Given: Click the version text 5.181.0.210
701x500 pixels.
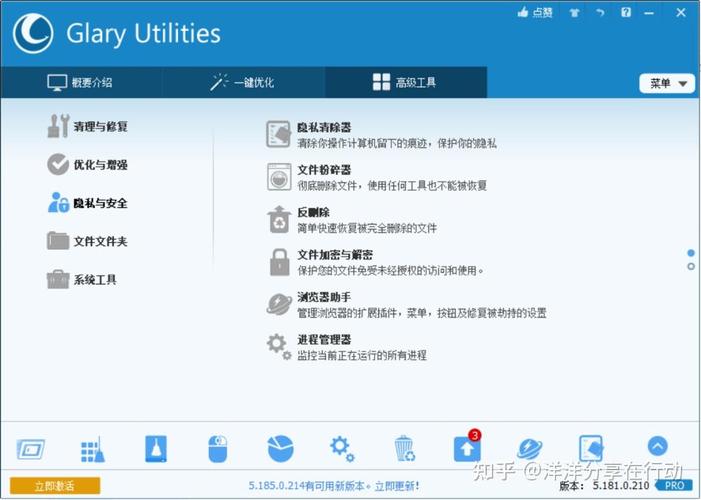Looking at the screenshot, I should 621,486.
